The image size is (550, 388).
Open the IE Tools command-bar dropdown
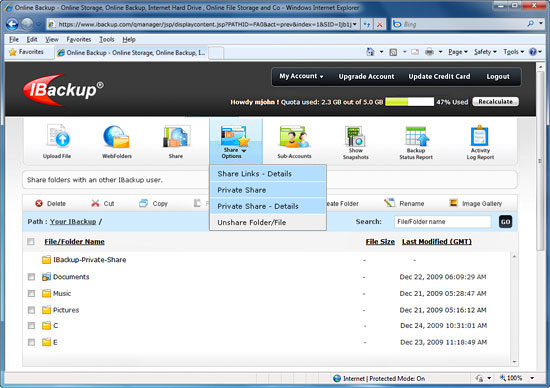click(x=514, y=52)
